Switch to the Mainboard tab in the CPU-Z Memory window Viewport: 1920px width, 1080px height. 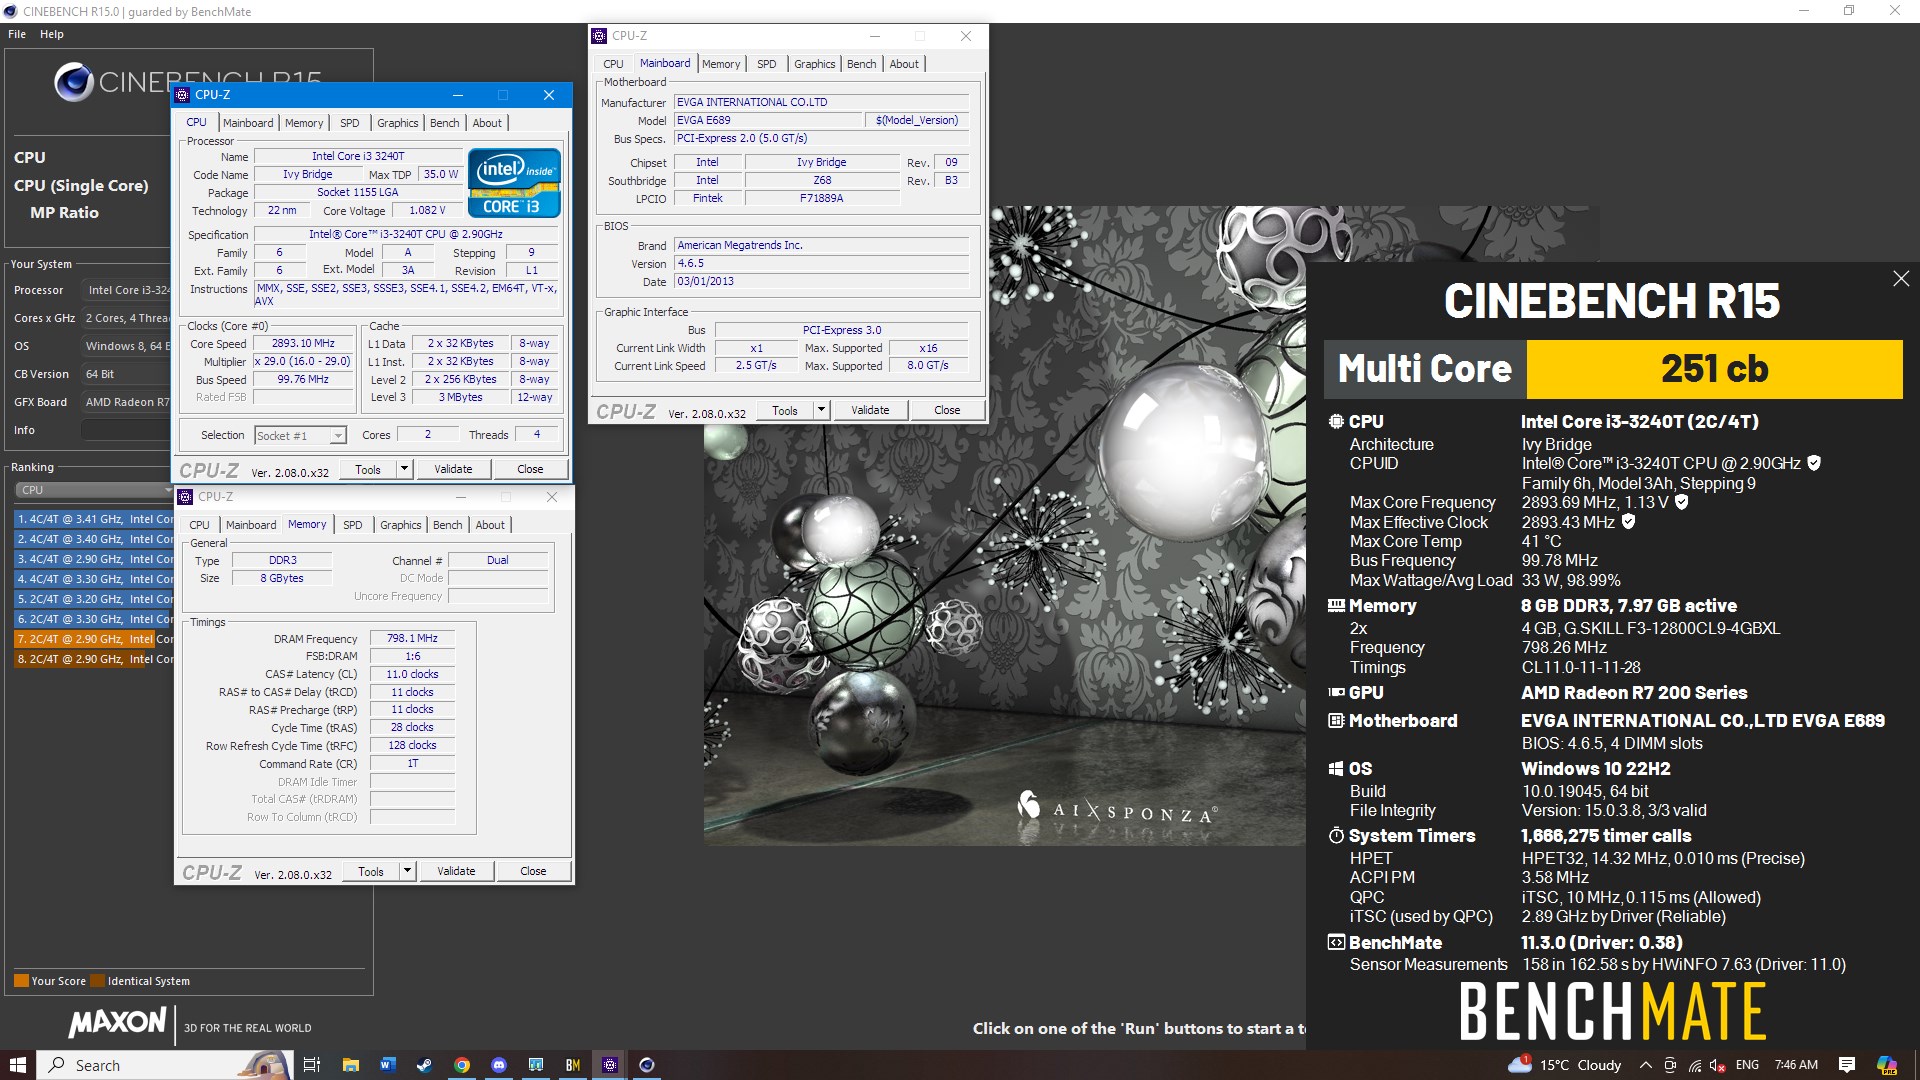pyautogui.click(x=251, y=525)
